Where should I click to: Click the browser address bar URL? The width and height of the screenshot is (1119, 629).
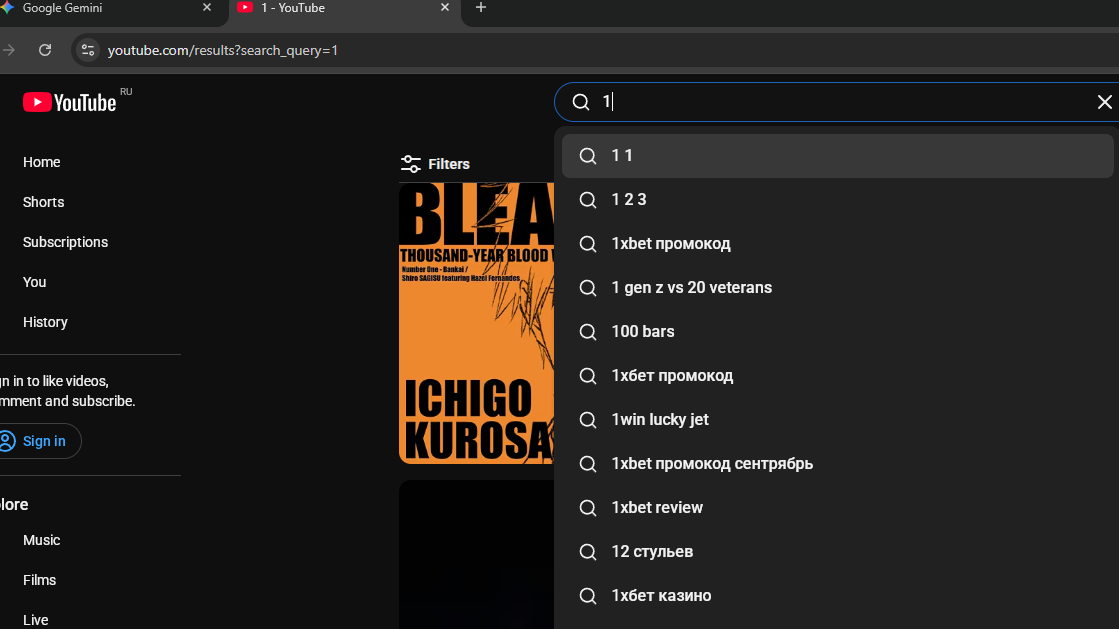point(223,51)
